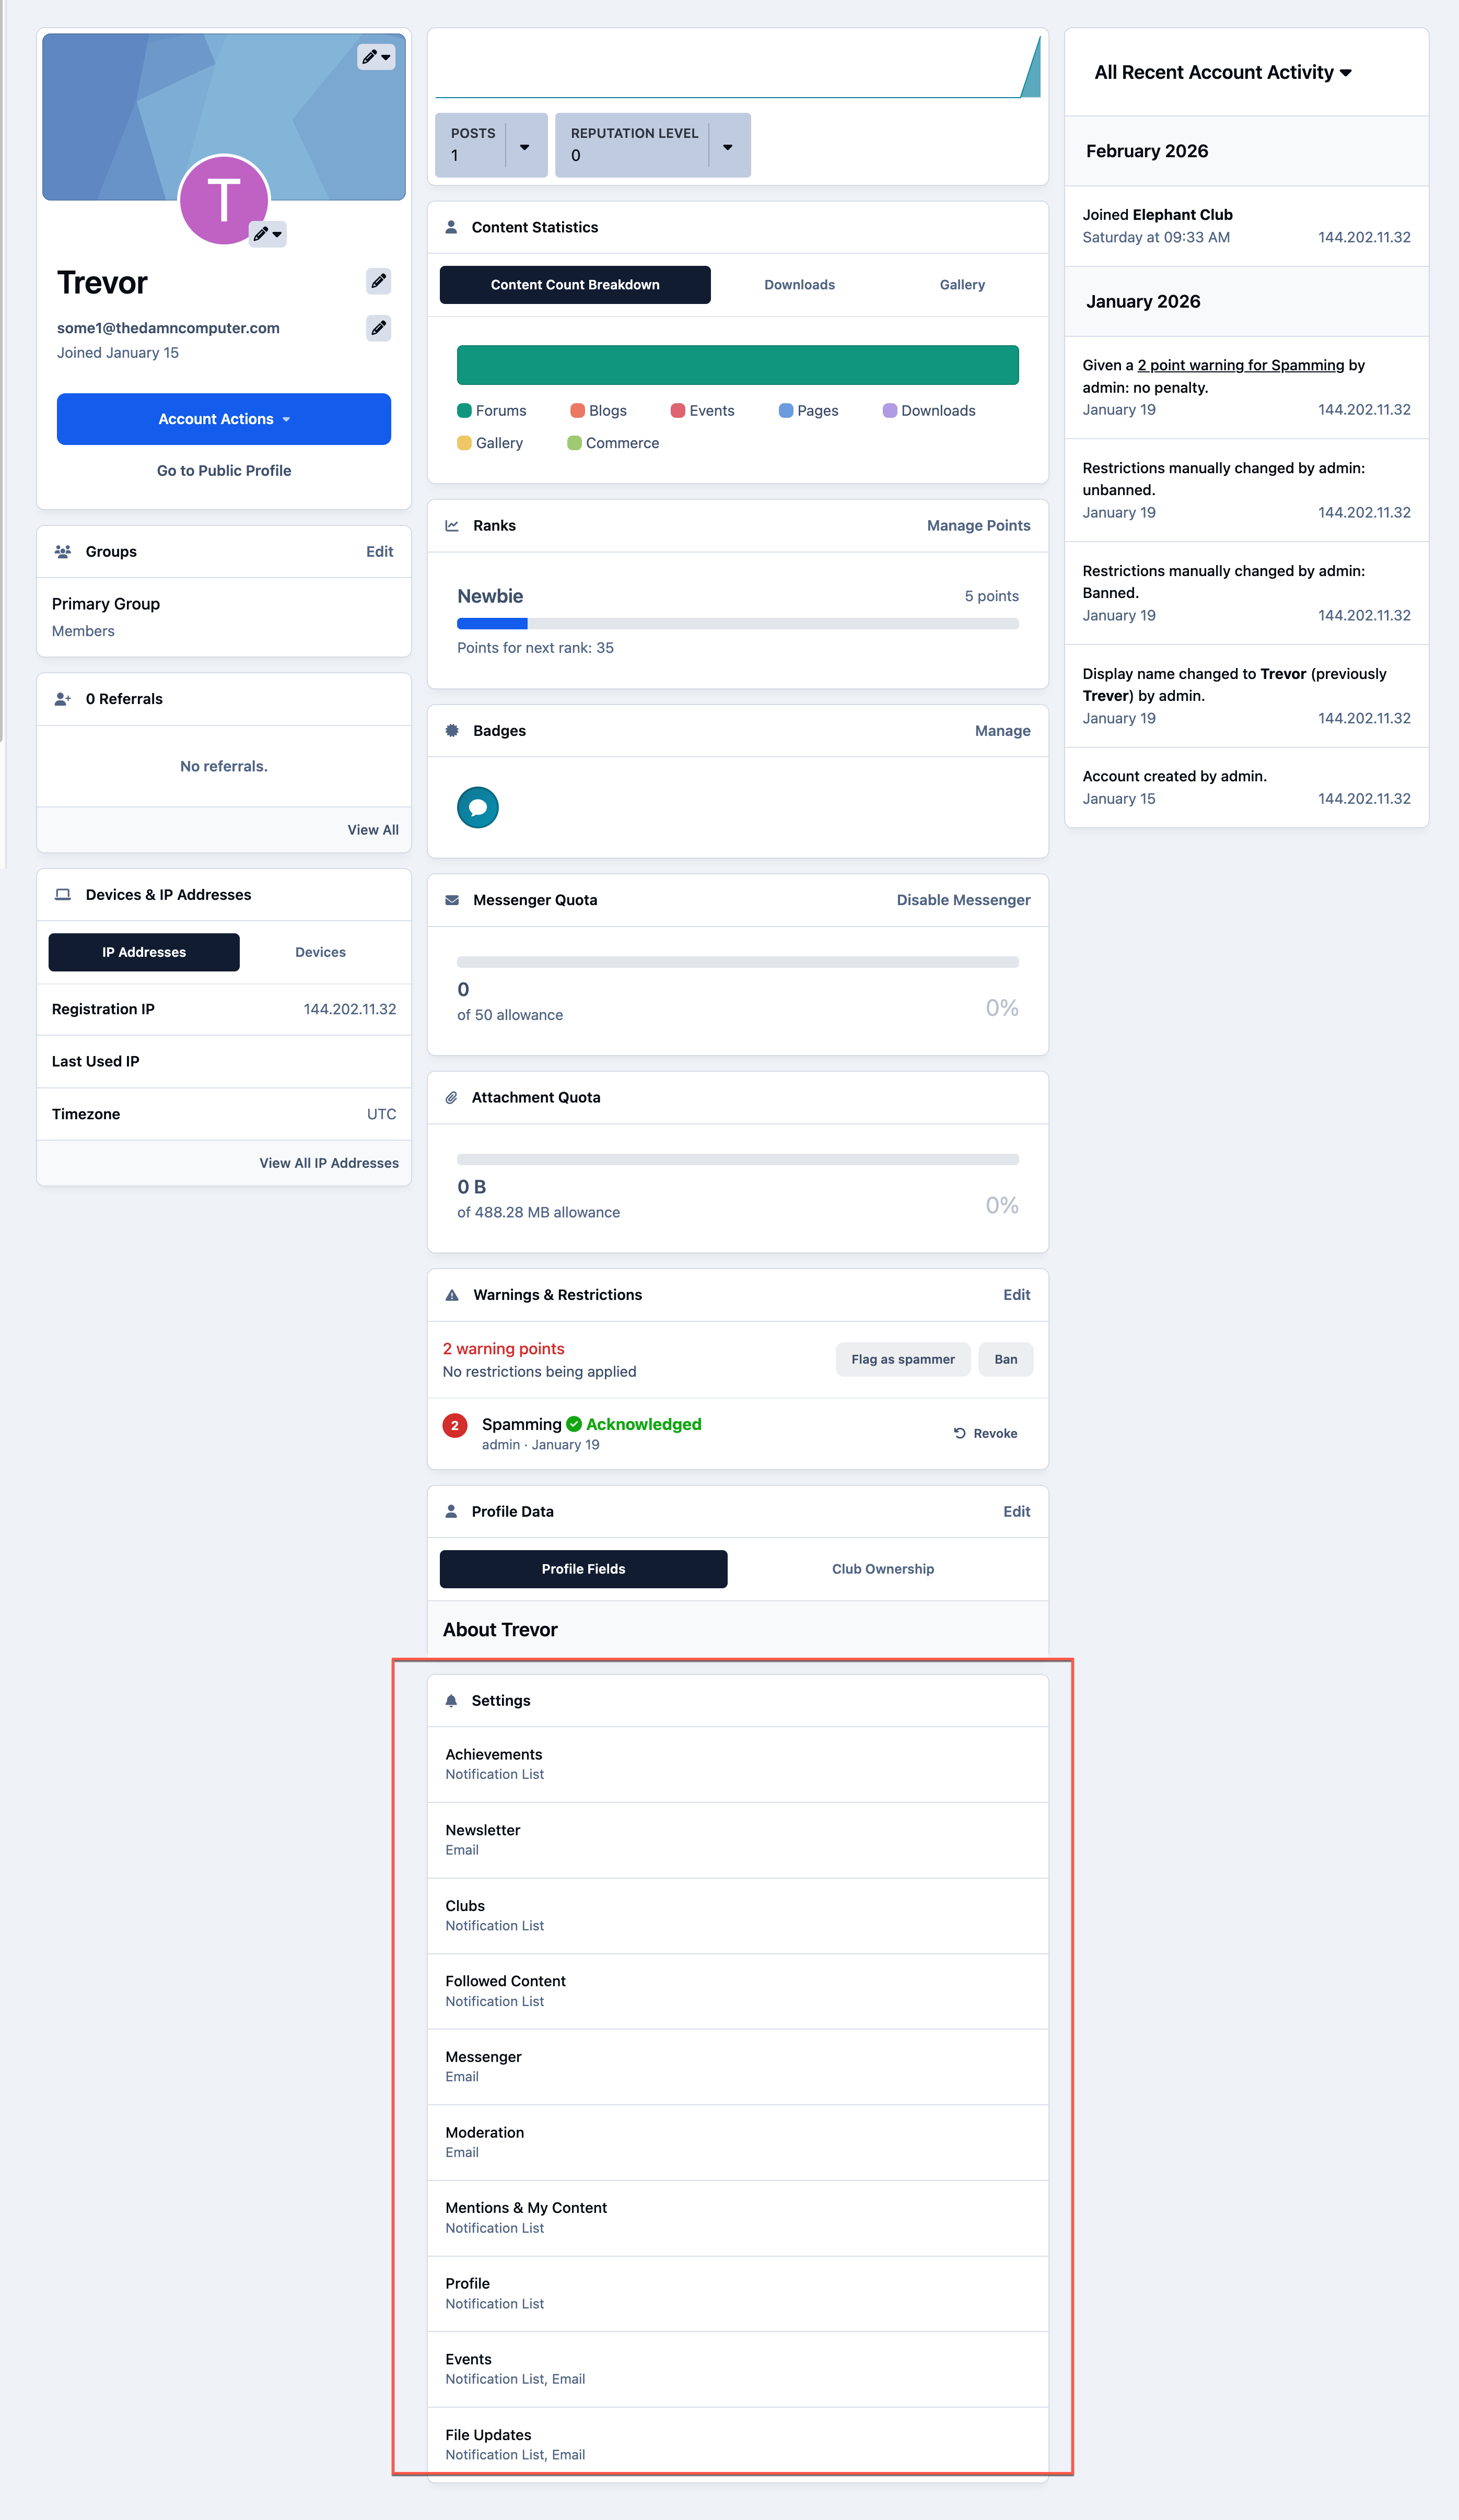The width and height of the screenshot is (1459, 2520).
Task: Open the Account Actions dropdown
Action: [224, 419]
